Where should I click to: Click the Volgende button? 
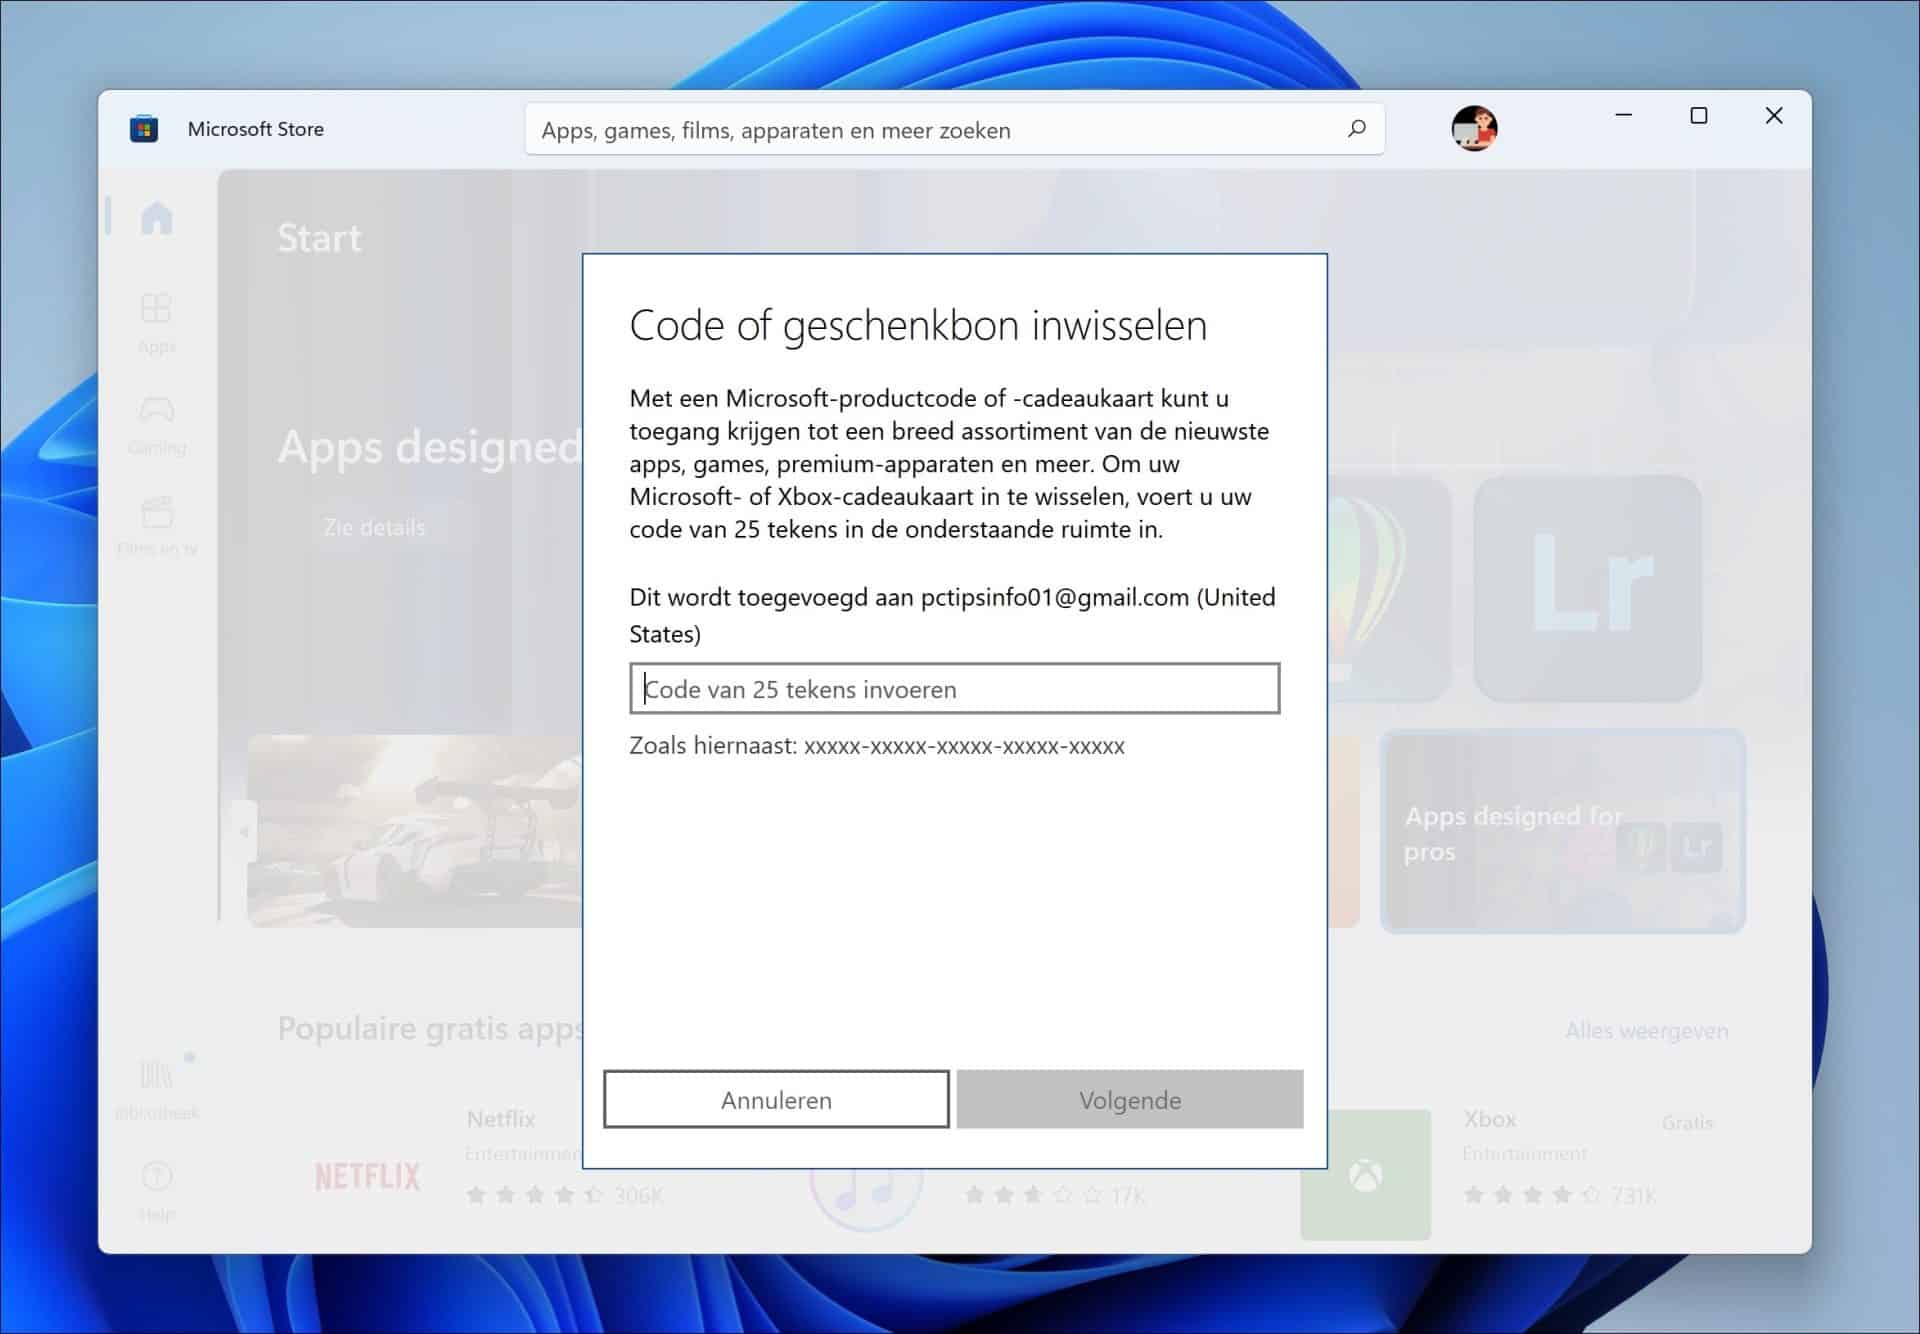(1129, 1099)
